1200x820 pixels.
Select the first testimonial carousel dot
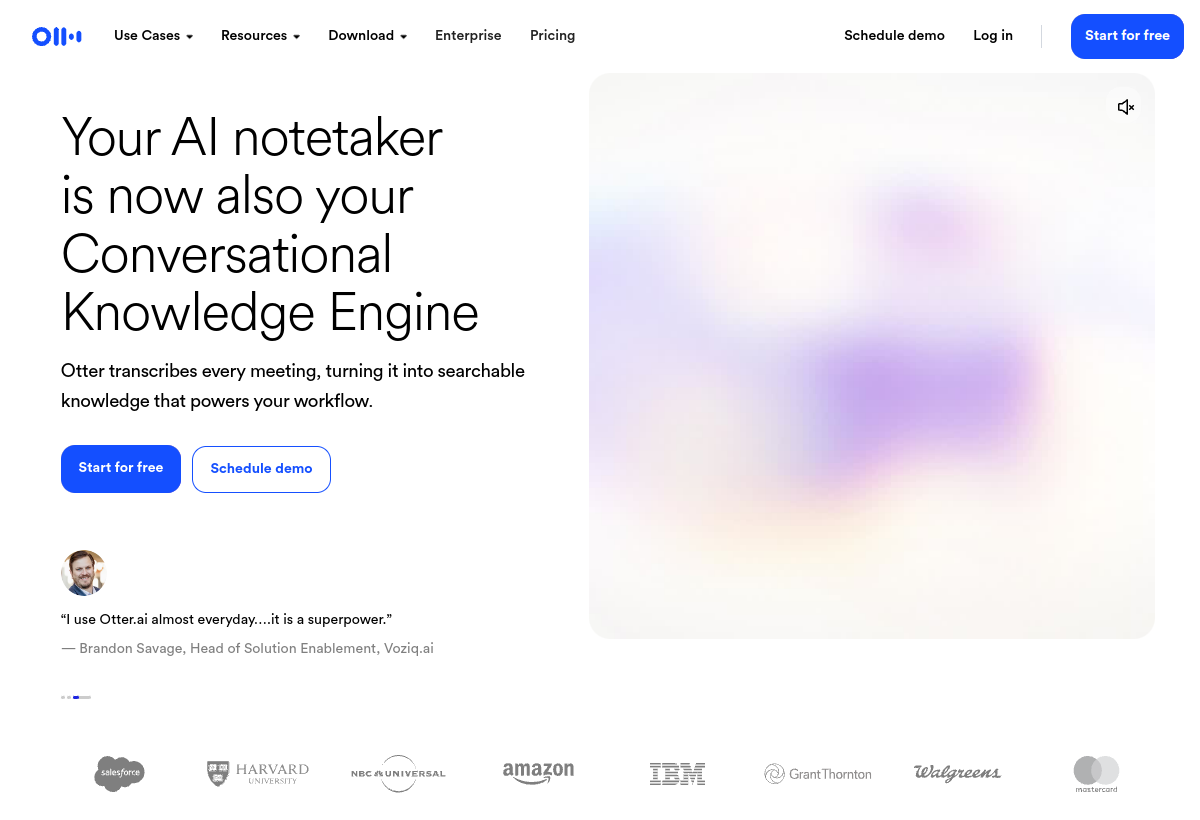(x=63, y=697)
